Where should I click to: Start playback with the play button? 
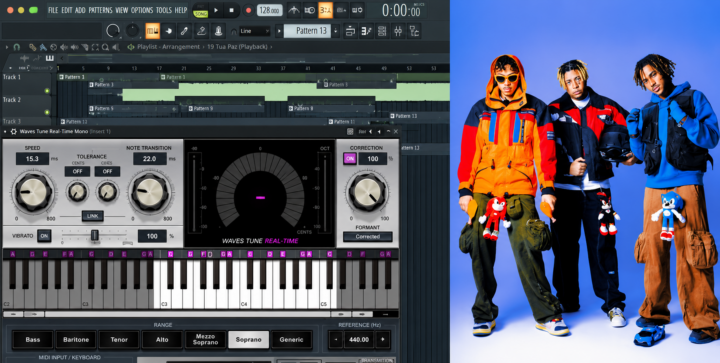(x=216, y=10)
